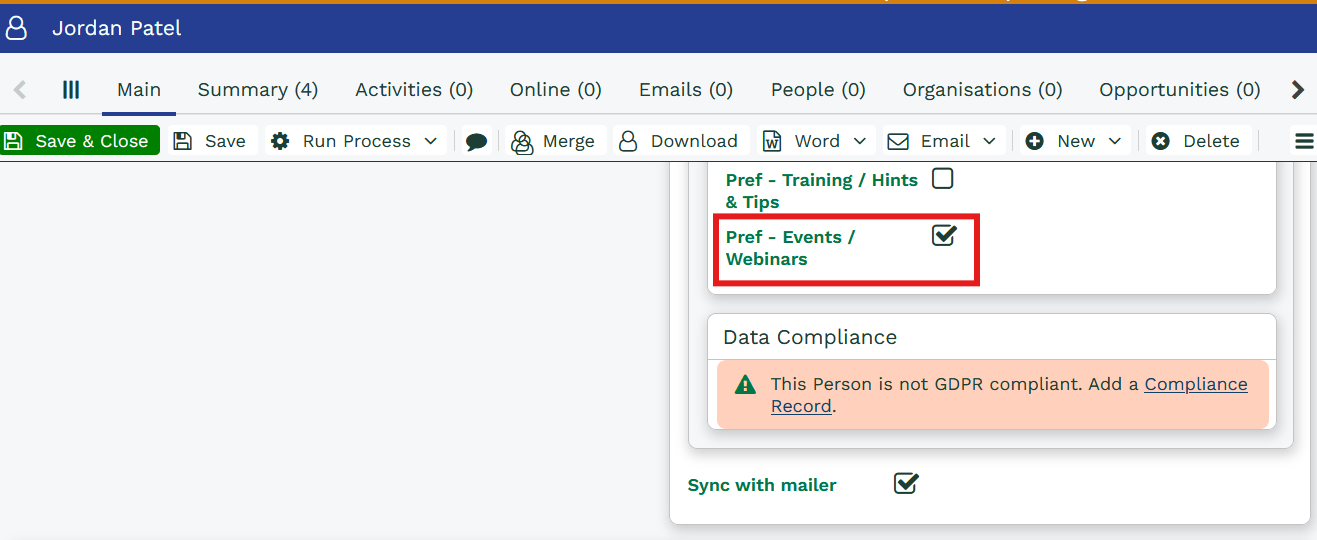Open the Word dropdown menu

tap(859, 141)
